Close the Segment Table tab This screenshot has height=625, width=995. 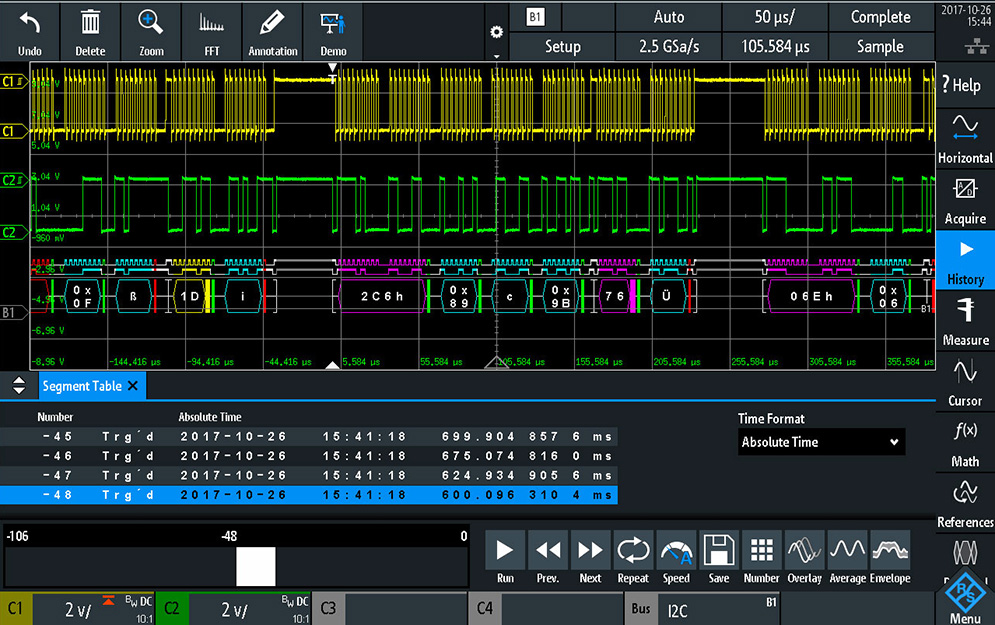[x=133, y=386]
